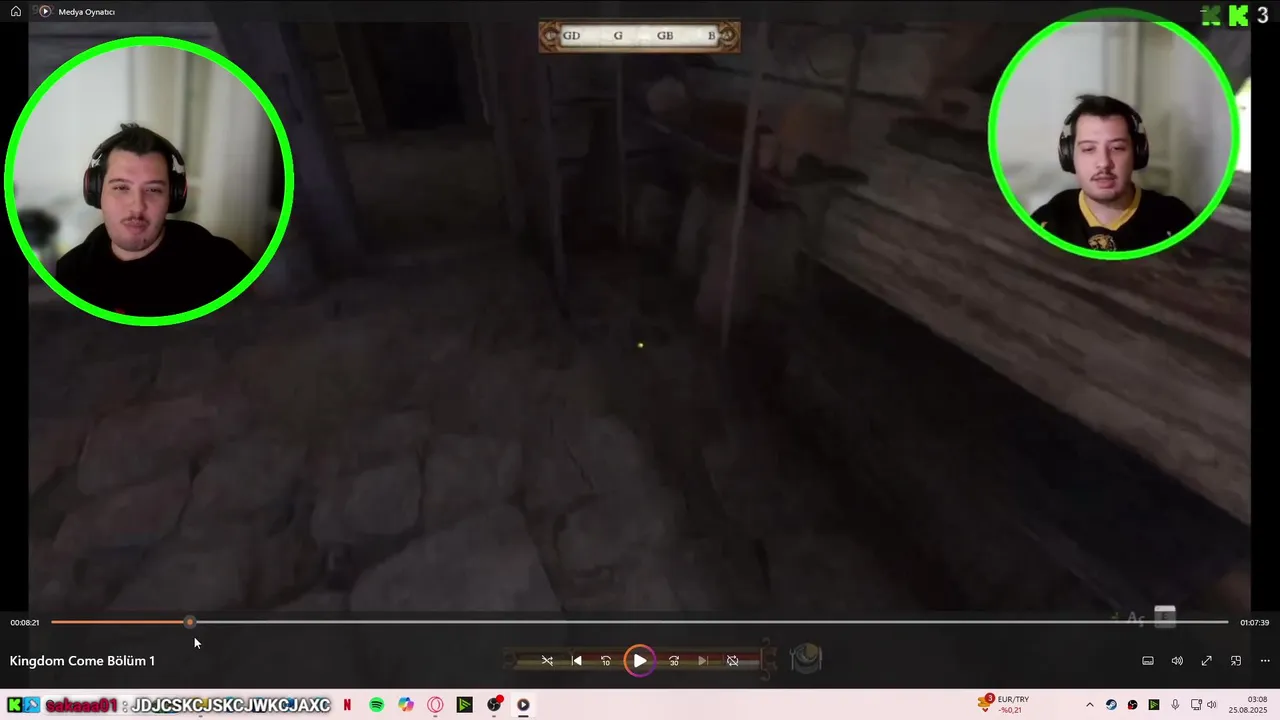
Task: Open network settings from tray
Action: pos(1196,705)
